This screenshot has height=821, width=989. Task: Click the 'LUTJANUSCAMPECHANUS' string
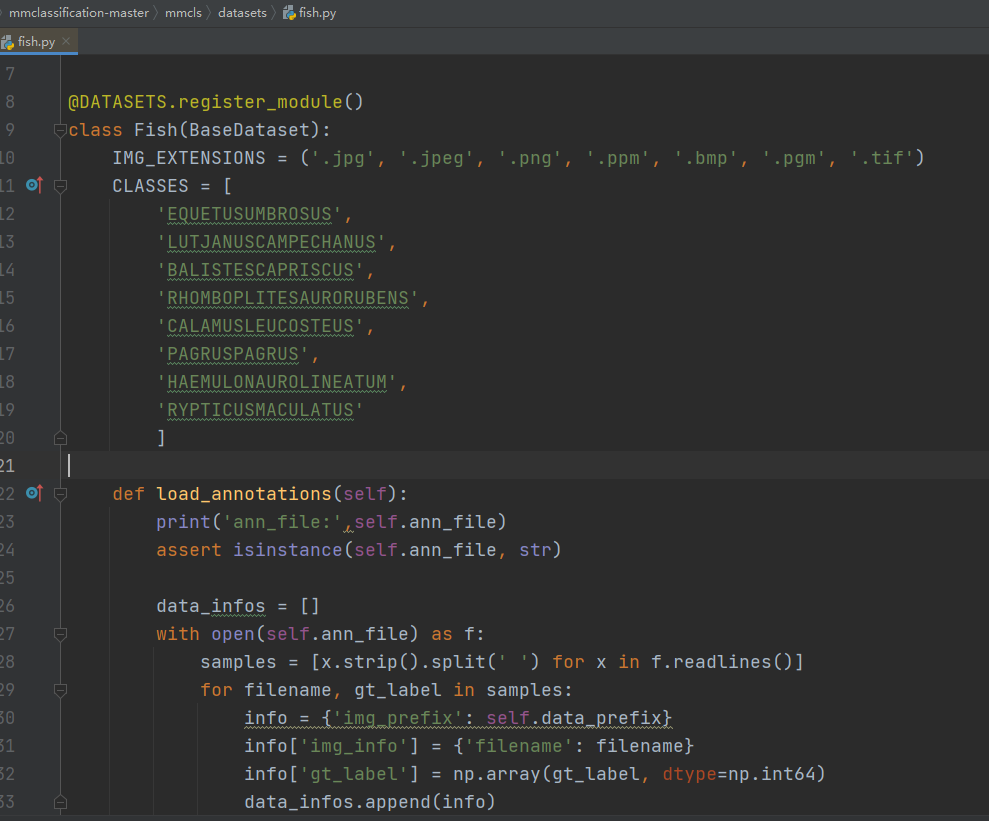(272, 242)
